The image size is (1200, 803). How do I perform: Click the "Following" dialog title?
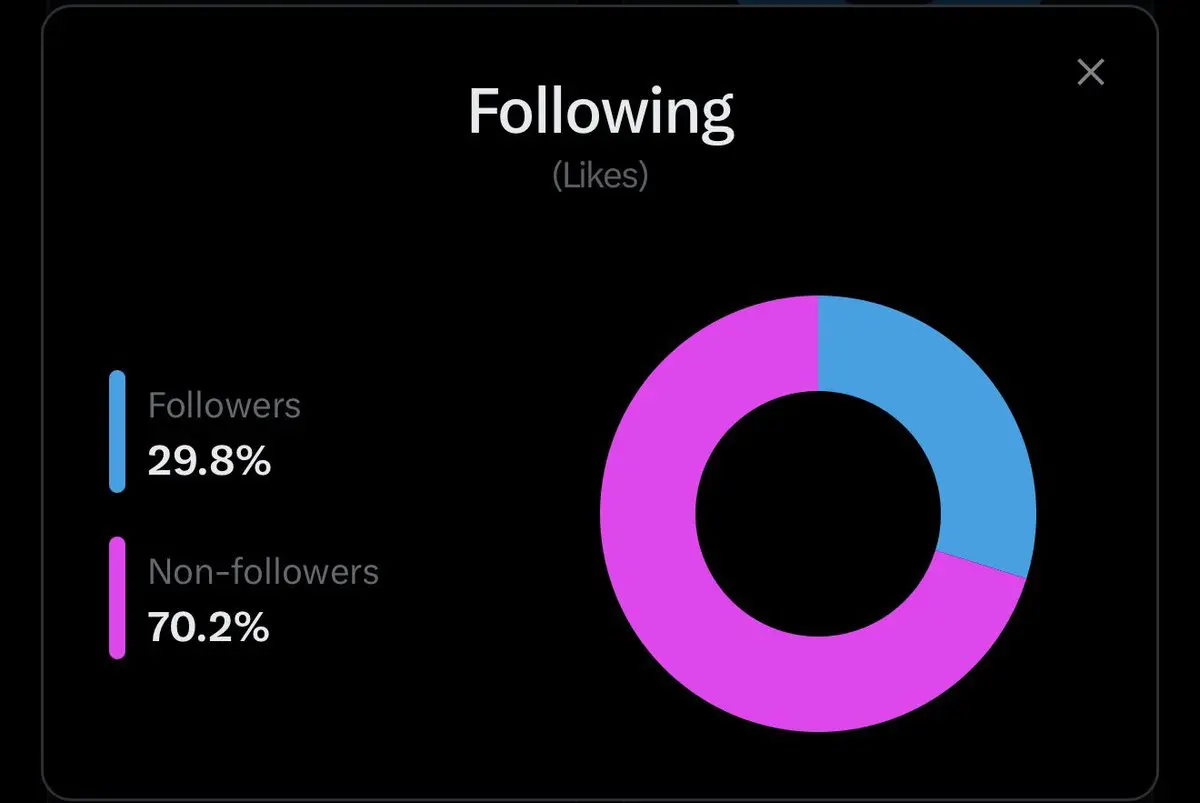coord(601,111)
